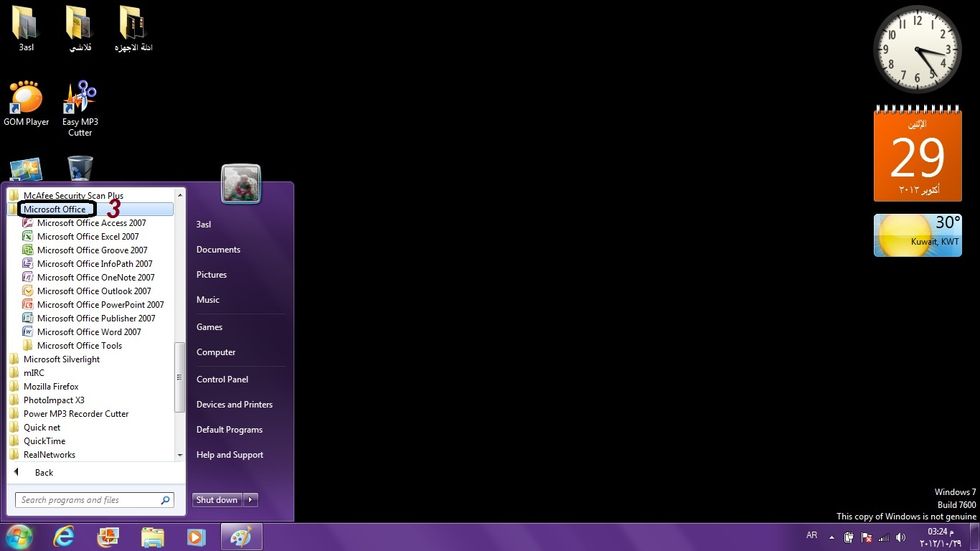The image size is (980, 551).
Task: Open Easy MP3 Cutter desktop icon
Action: pyautogui.click(x=80, y=104)
